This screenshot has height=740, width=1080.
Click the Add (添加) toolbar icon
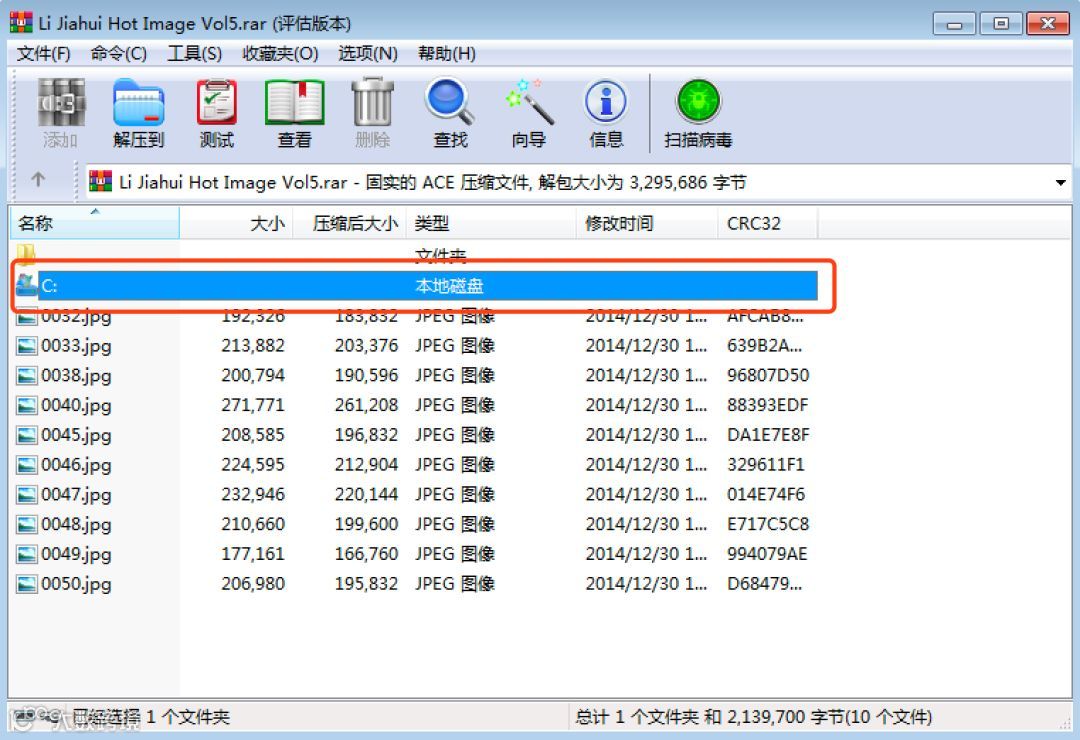click(x=61, y=103)
